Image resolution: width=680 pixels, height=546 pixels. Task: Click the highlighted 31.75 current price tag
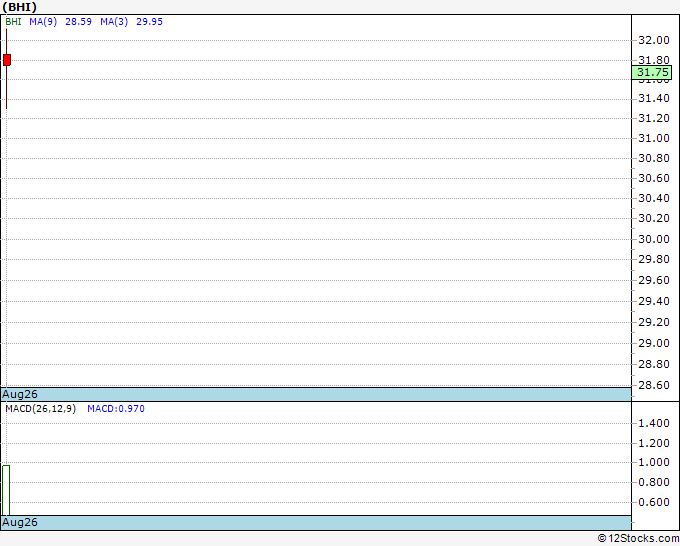click(x=651, y=72)
